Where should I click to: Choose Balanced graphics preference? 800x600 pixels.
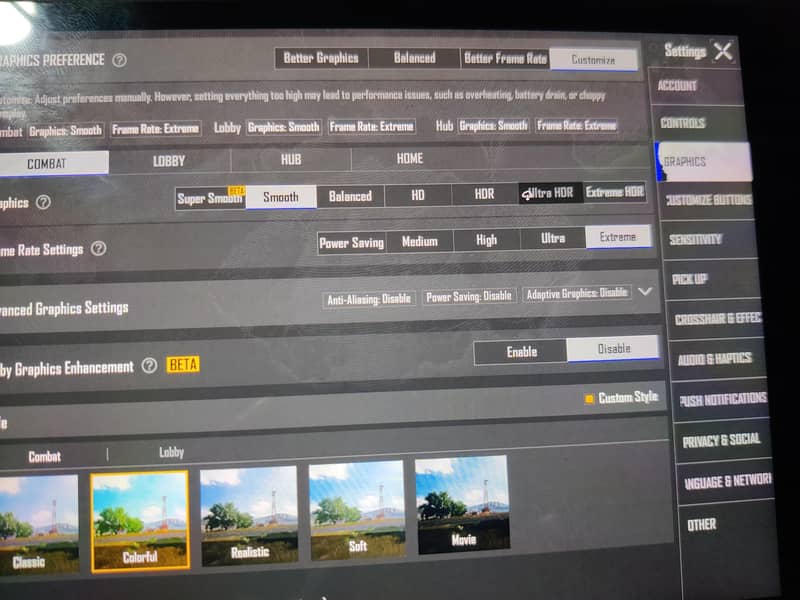[x=414, y=58]
